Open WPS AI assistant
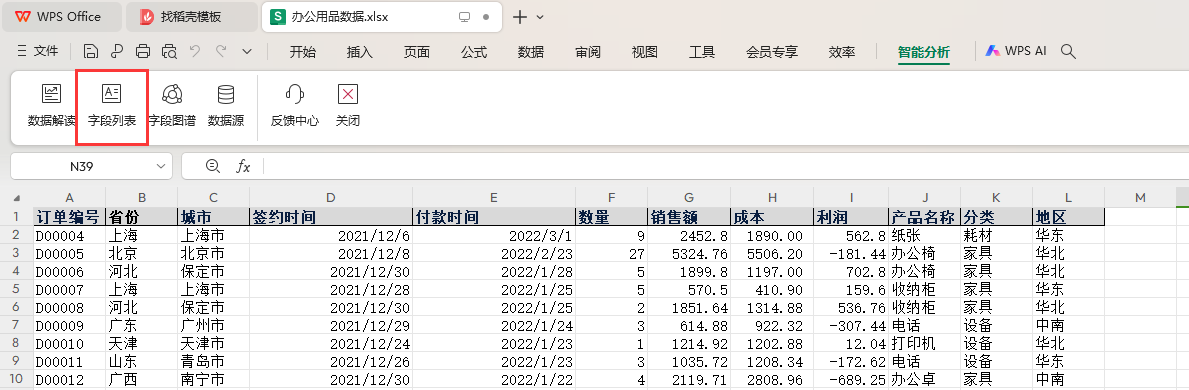This screenshot has width=1189, height=390. (x=1016, y=52)
